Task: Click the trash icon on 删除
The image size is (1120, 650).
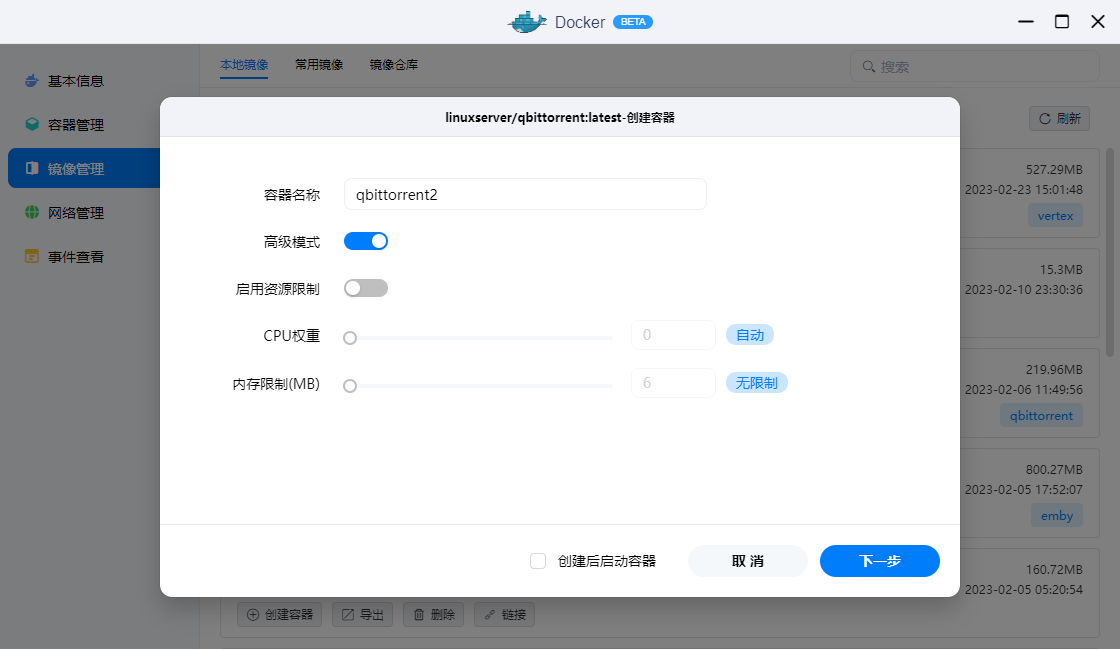Action: pos(419,614)
